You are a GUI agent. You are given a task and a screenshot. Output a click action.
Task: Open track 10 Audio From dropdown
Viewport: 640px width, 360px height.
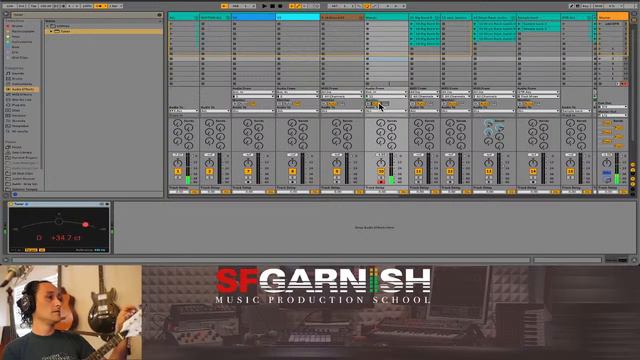pyautogui.click(x=386, y=92)
